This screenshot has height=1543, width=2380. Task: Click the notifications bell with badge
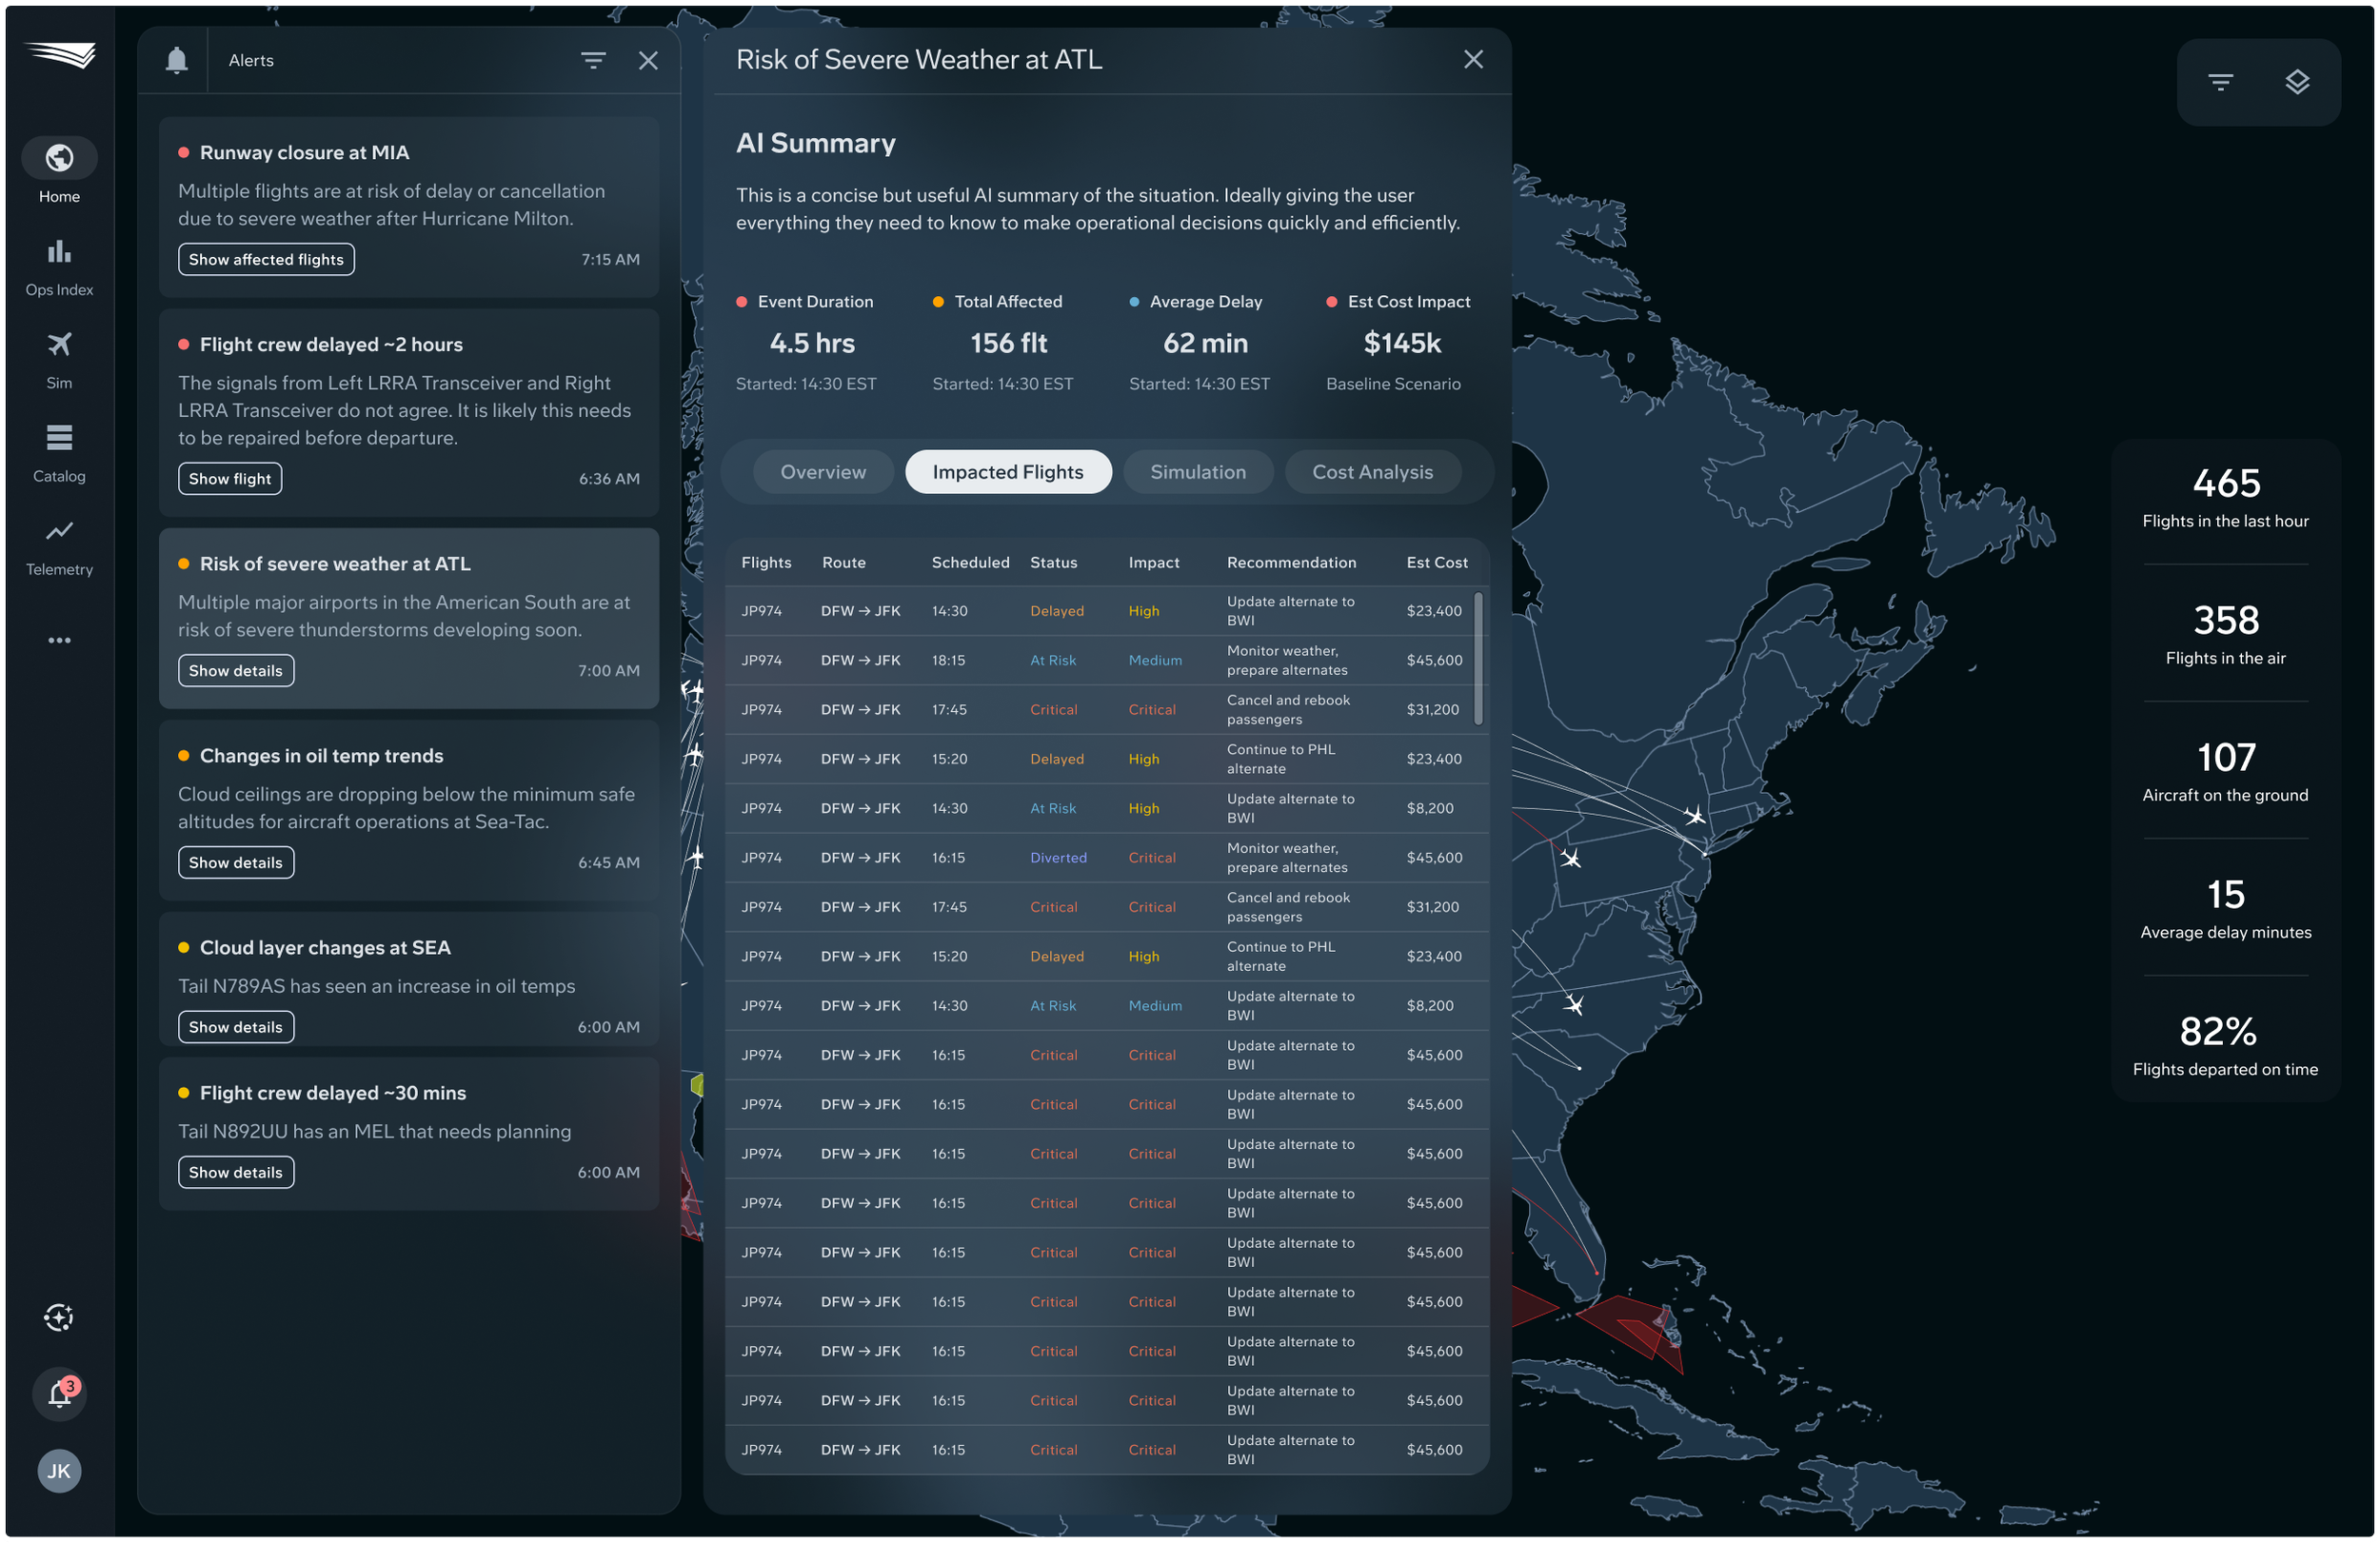tap(59, 1394)
